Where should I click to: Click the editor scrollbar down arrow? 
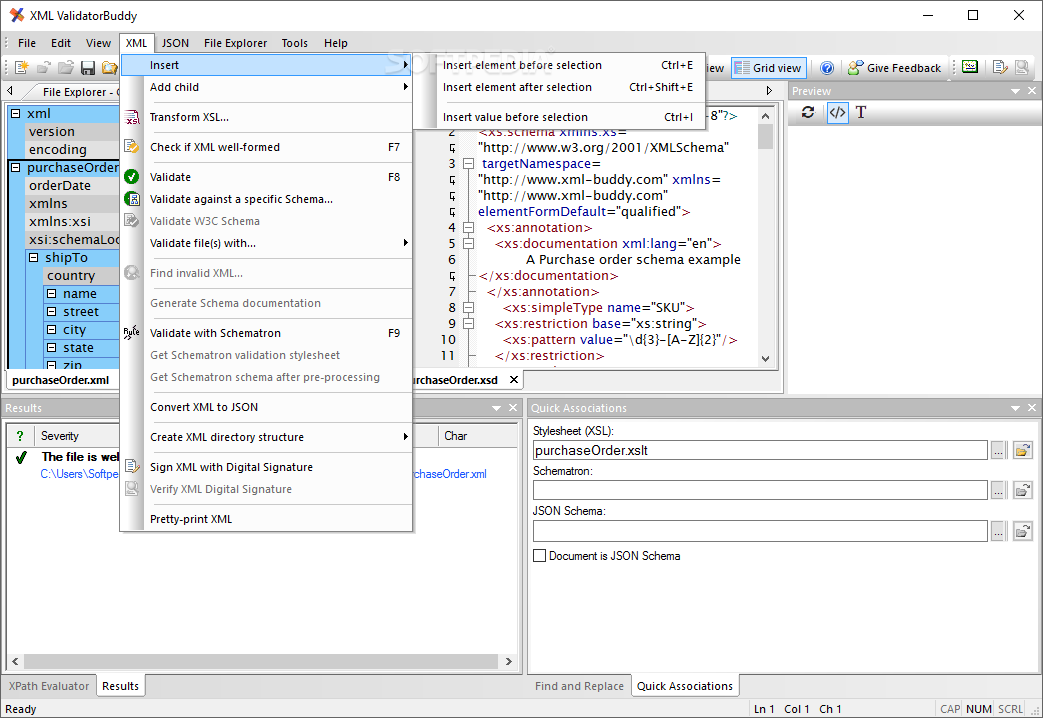[766, 359]
